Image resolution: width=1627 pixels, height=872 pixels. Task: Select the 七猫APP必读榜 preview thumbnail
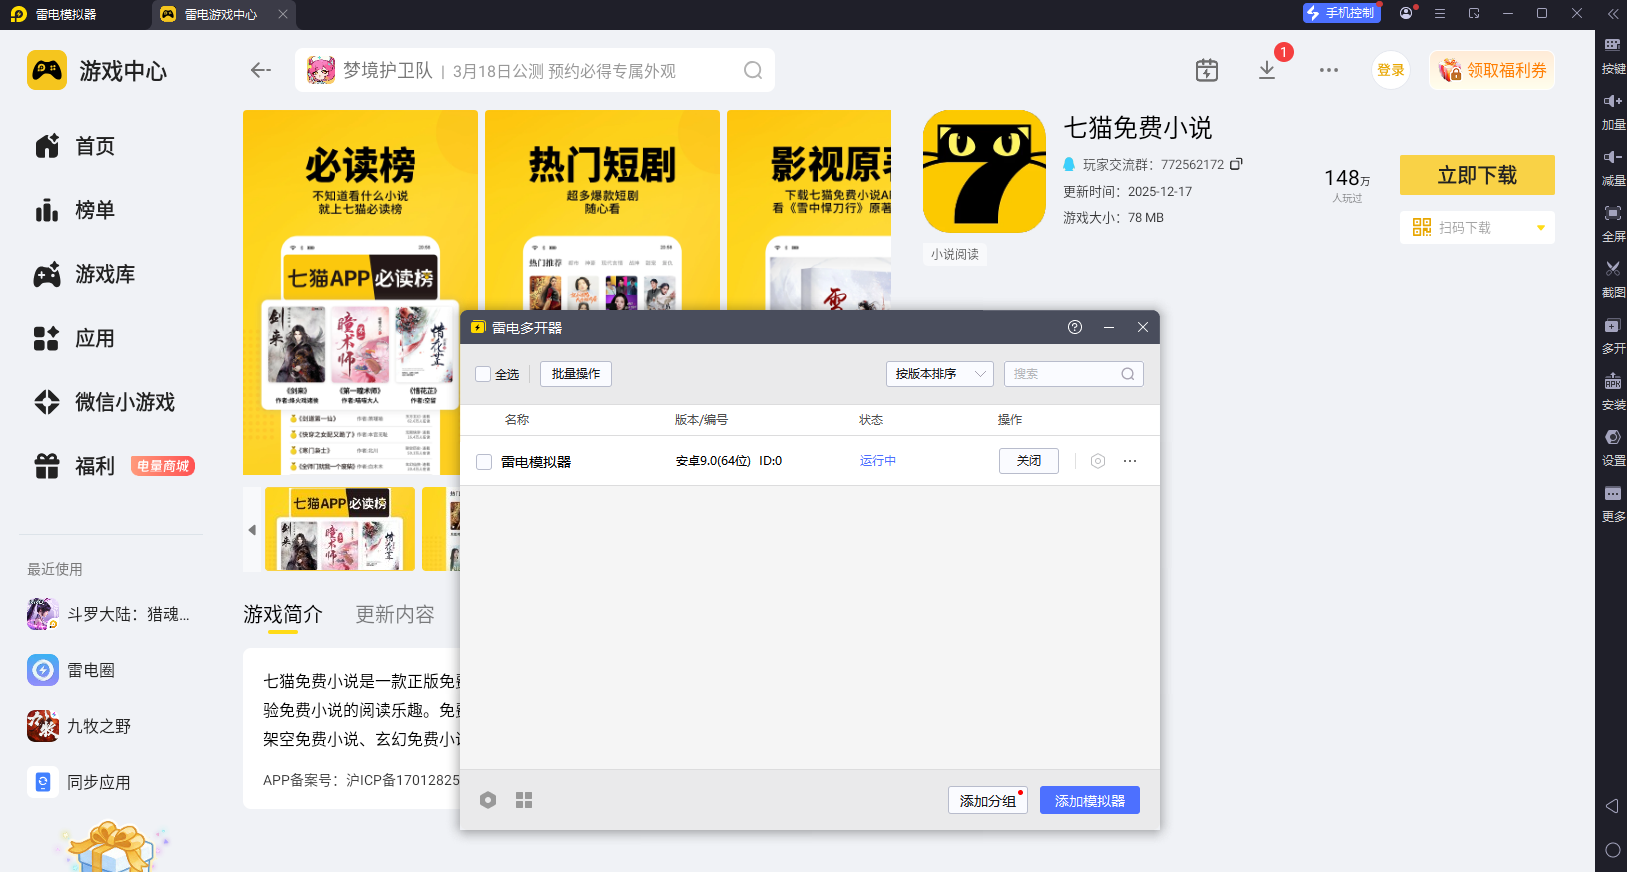coord(340,529)
